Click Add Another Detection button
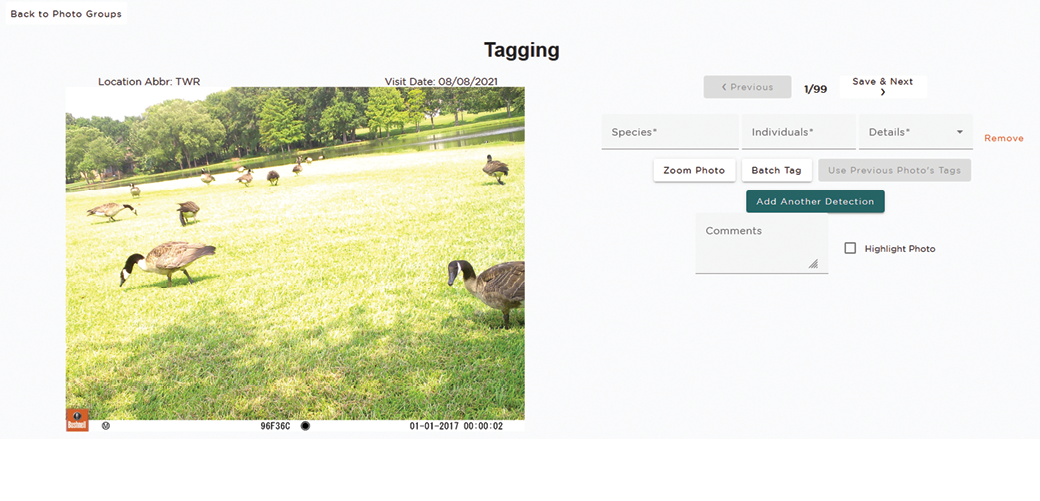This screenshot has width=1040, height=501. pos(815,201)
